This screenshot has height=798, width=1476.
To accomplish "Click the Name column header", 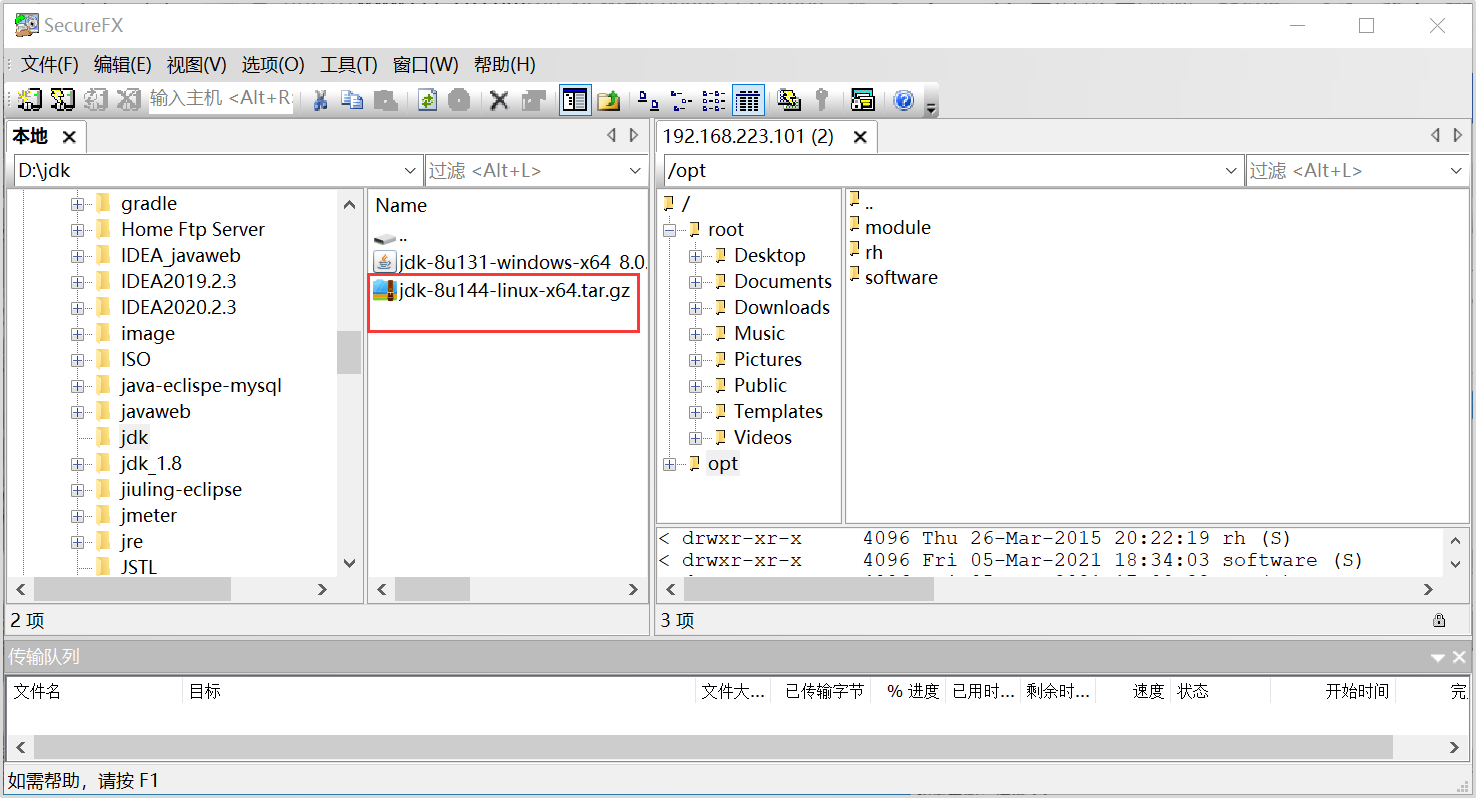I will 401,205.
